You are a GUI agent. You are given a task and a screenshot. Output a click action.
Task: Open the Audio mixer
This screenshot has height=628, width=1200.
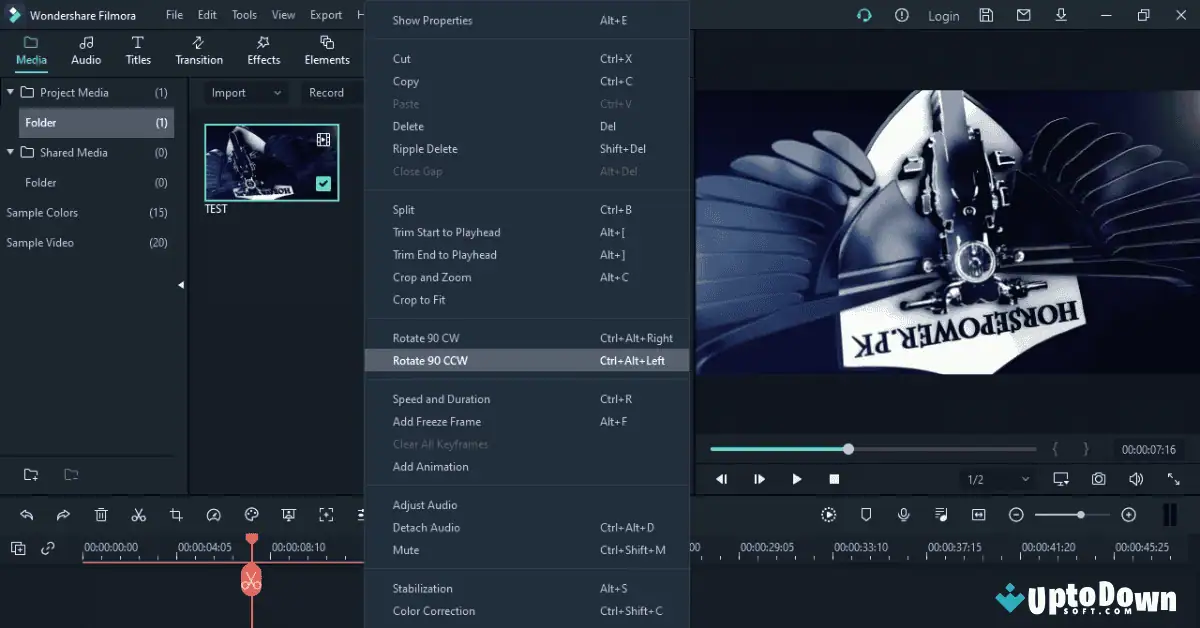[x=941, y=514]
